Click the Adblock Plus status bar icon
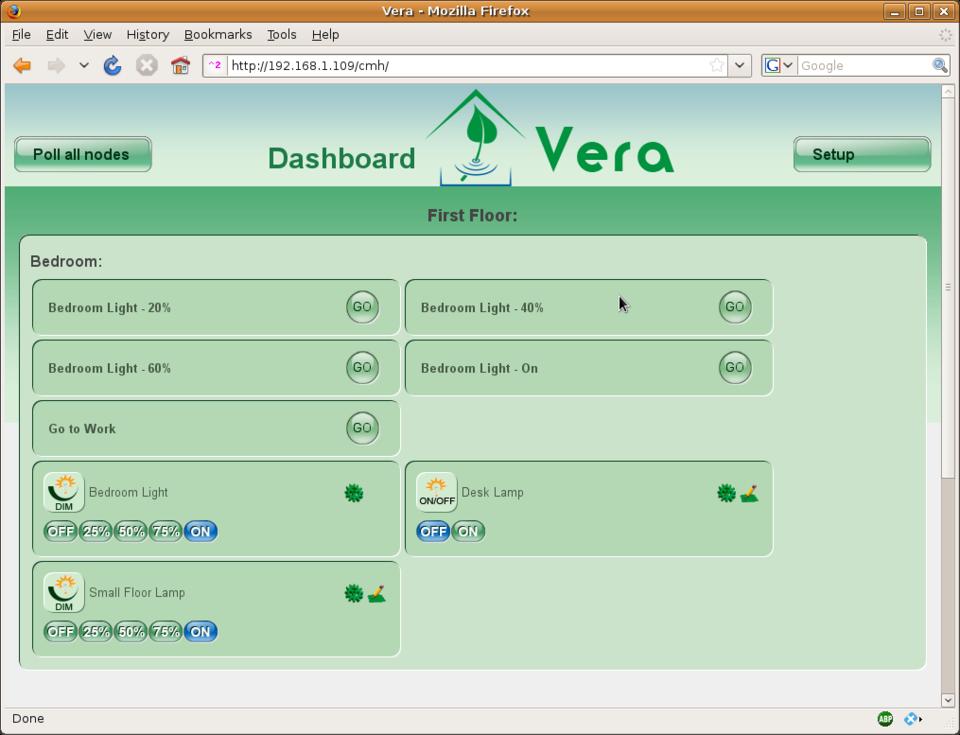Image resolution: width=960 pixels, height=735 pixels. click(885, 718)
